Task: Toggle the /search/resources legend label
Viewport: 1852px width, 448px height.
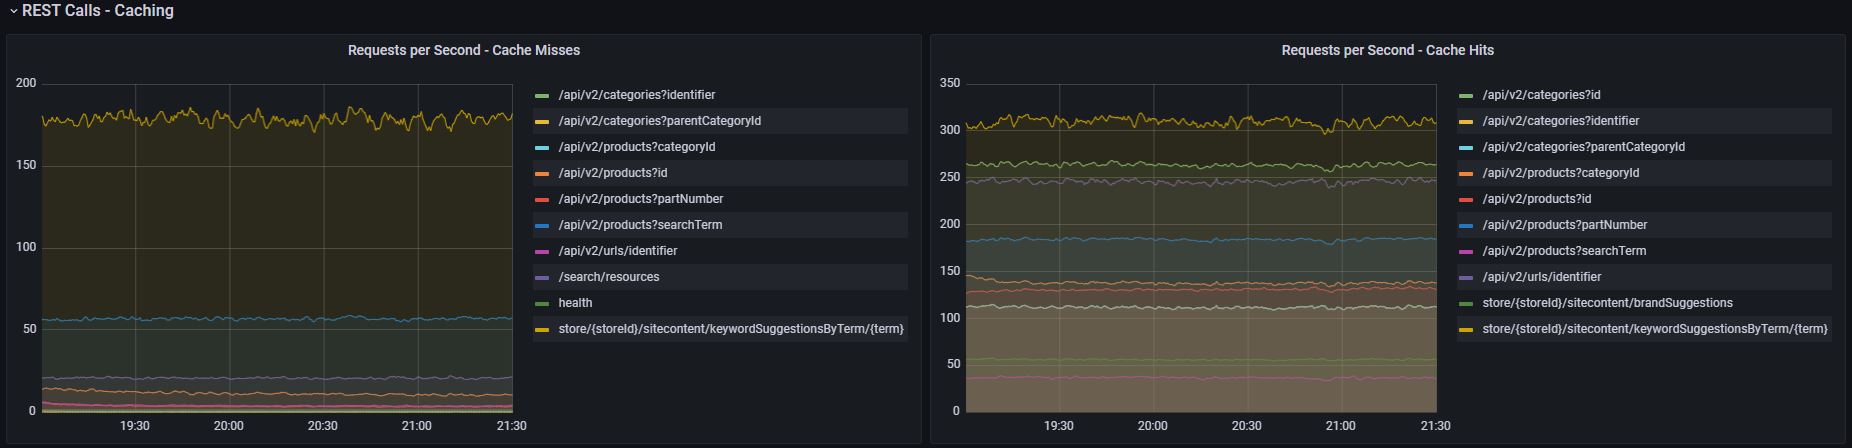Action: tap(608, 277)
